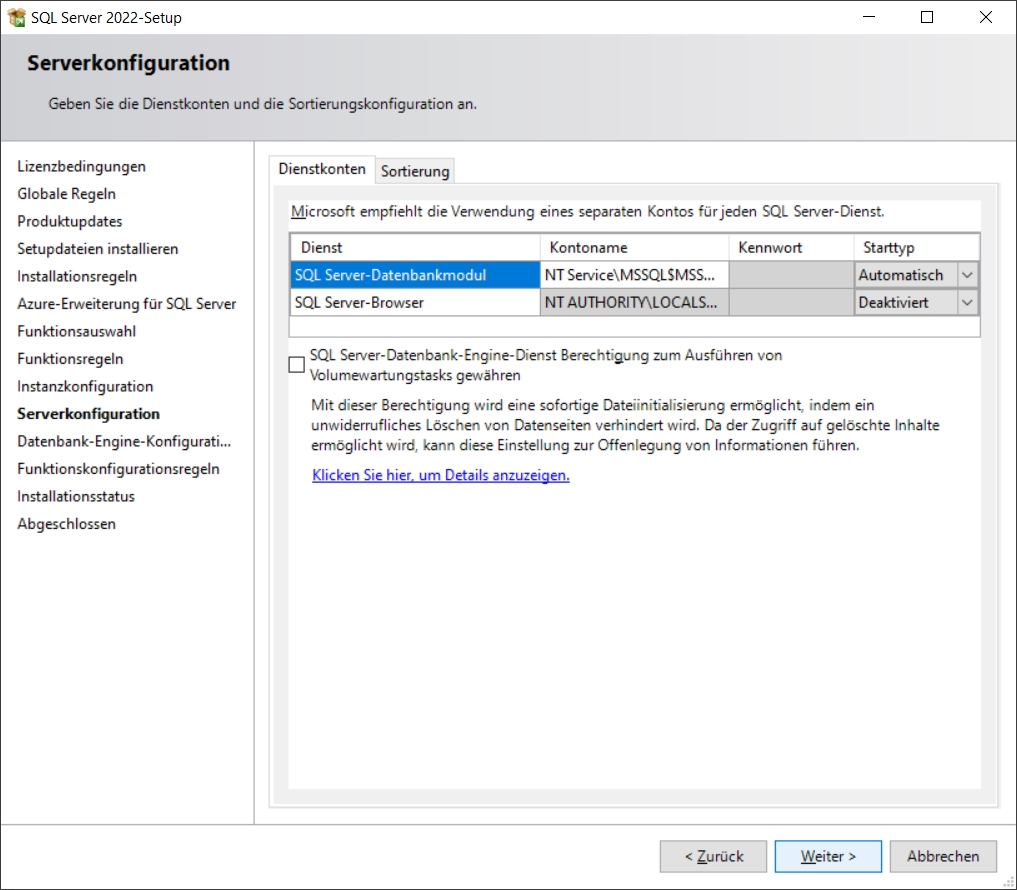Click Instanzkonfiguration step in sidebar
1017x890 pixels.
(86, 387)
